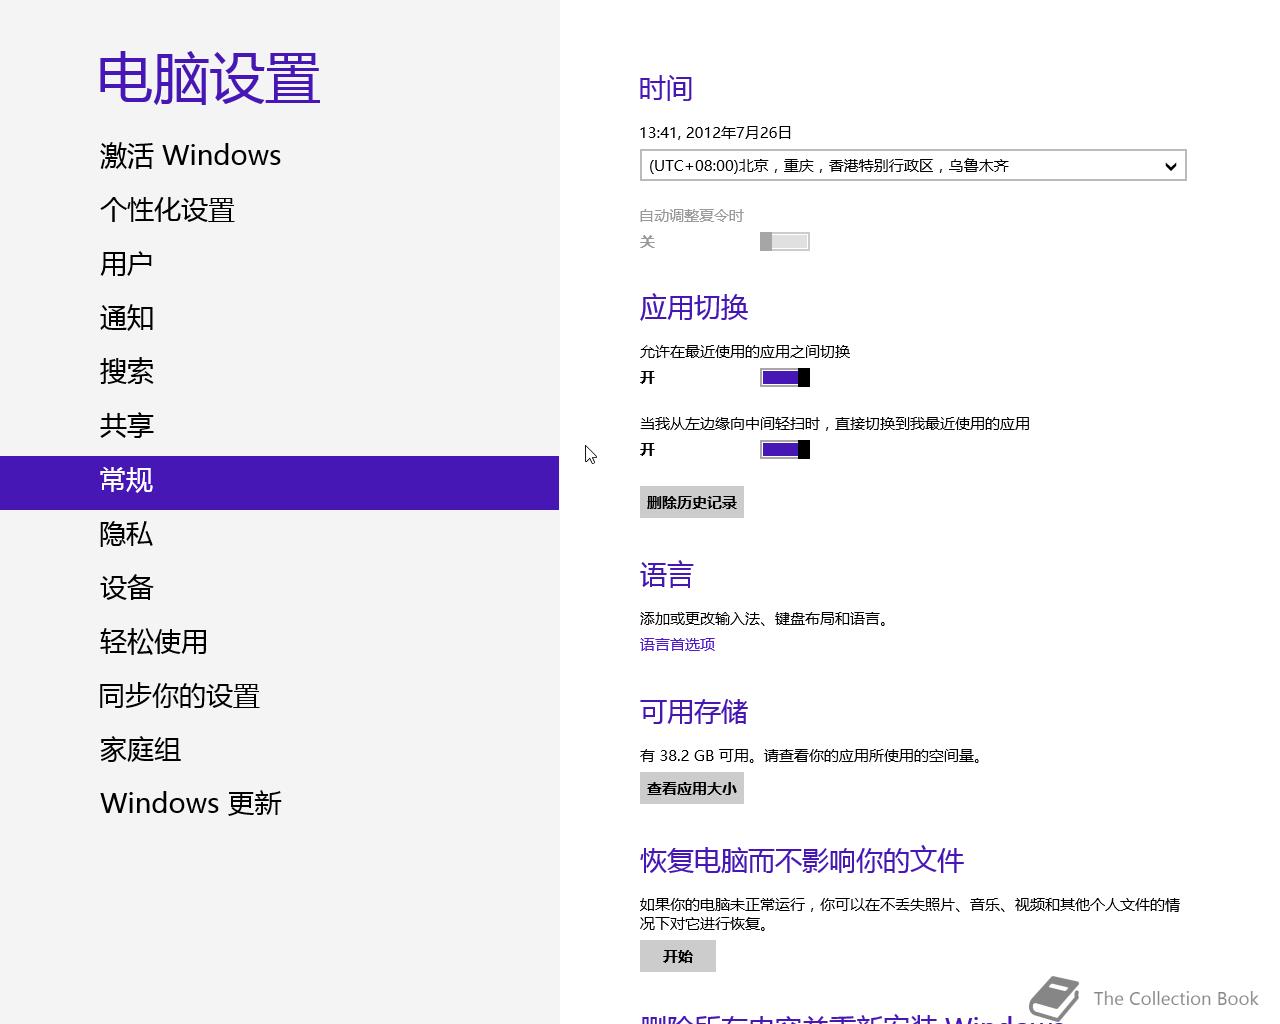Open 轻松使用 settings
The height and width of the screenshot is (1024, 1280).
click(153, 642)
